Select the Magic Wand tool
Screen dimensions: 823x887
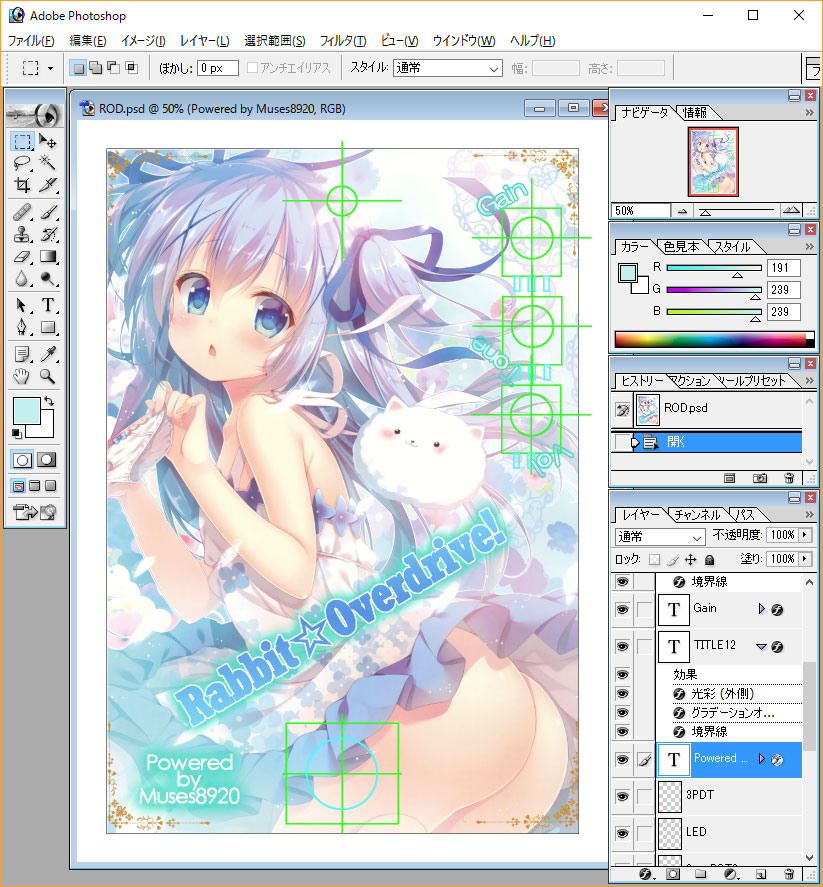[x=48, y=163]
